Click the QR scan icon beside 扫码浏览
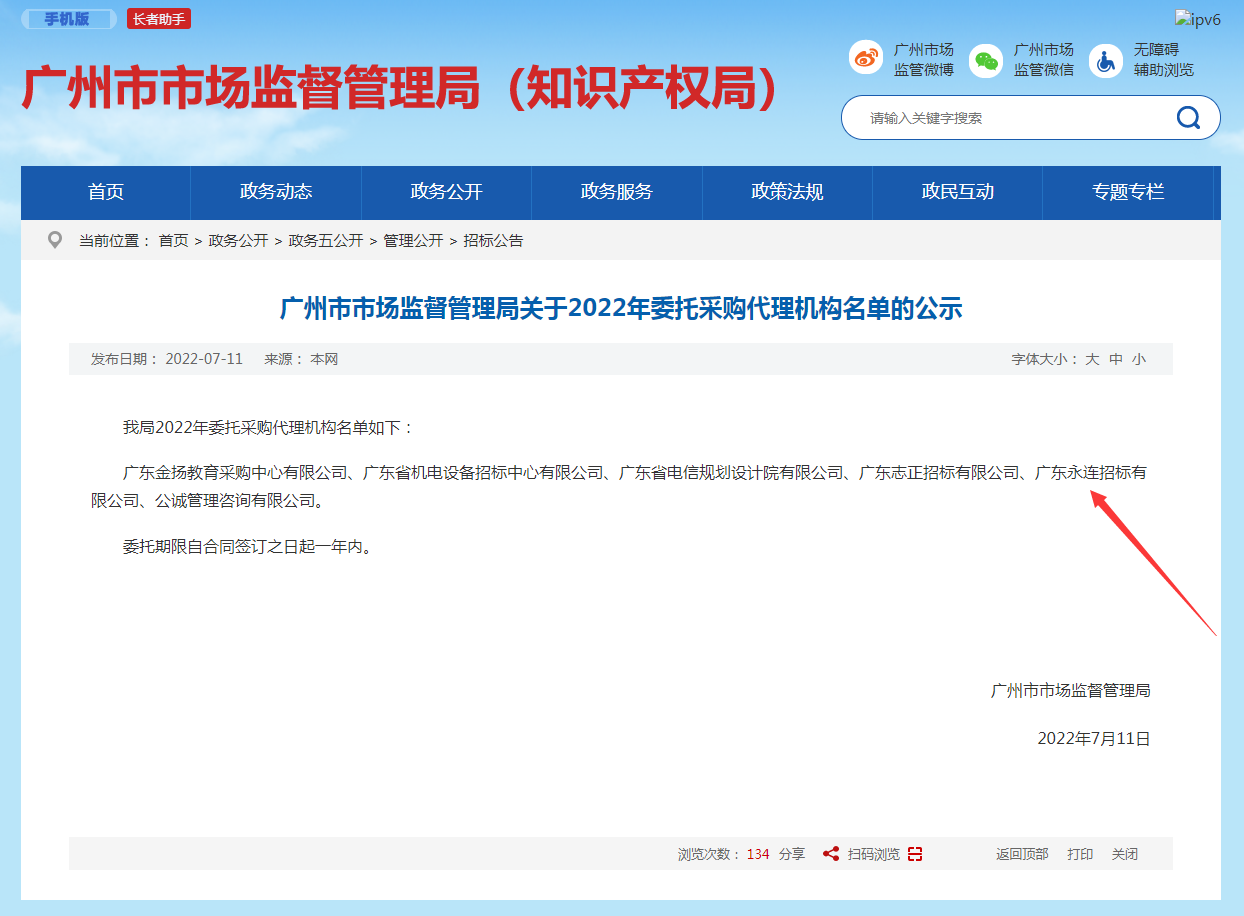 (x=914, y=854)
